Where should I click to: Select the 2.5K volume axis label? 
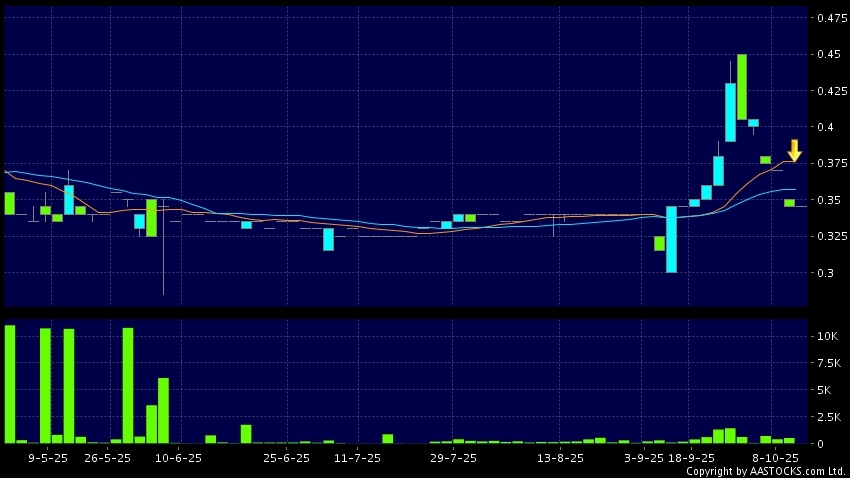pyautogui.click(x=829, y=416)
